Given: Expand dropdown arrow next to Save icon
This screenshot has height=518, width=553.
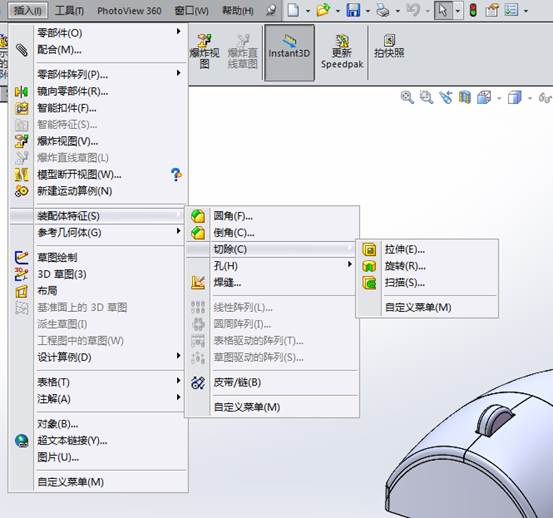Looking at the screenshot, I should [367, 11].
